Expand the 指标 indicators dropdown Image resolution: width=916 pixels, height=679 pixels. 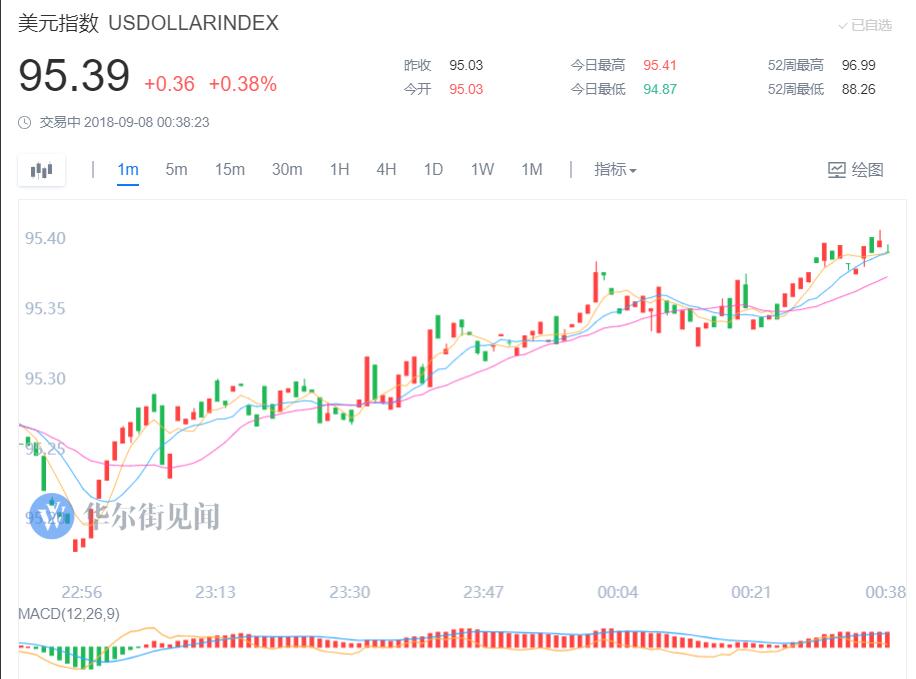click(x=615, y=170)
